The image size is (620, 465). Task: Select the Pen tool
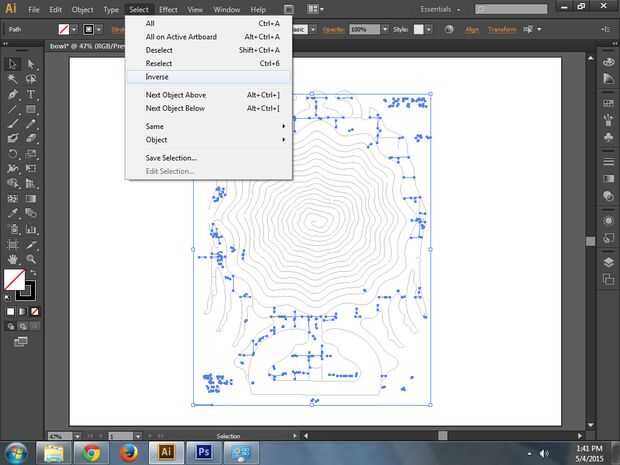coord(13,94)
